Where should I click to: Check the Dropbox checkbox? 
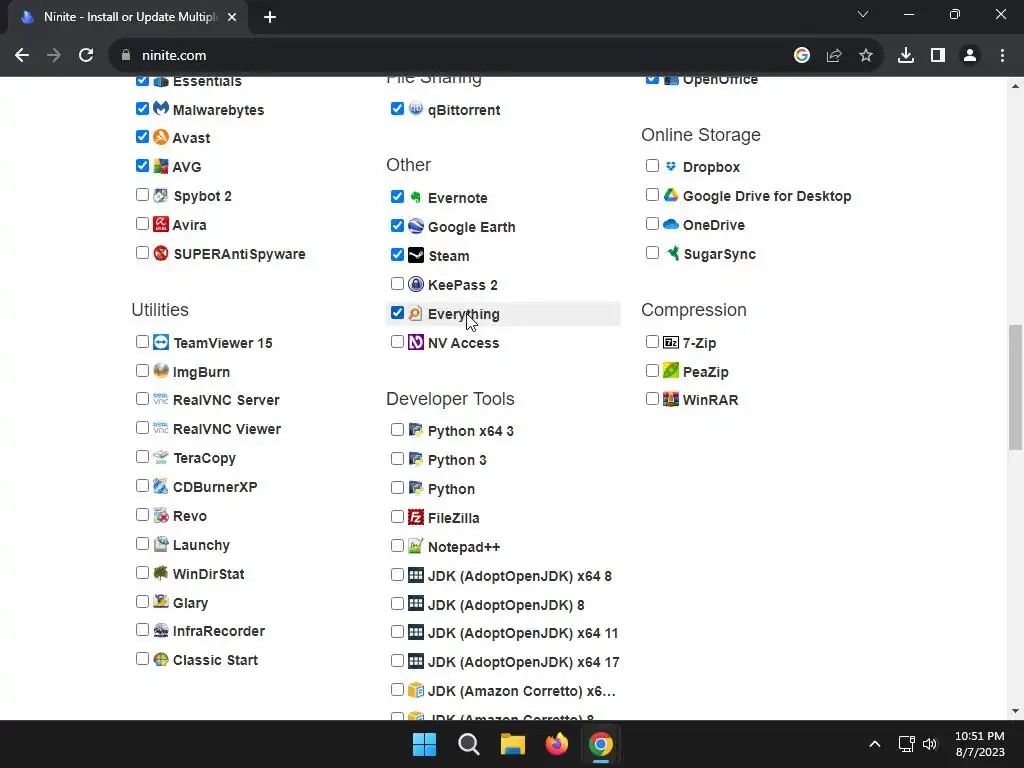[x=652, y=165]
